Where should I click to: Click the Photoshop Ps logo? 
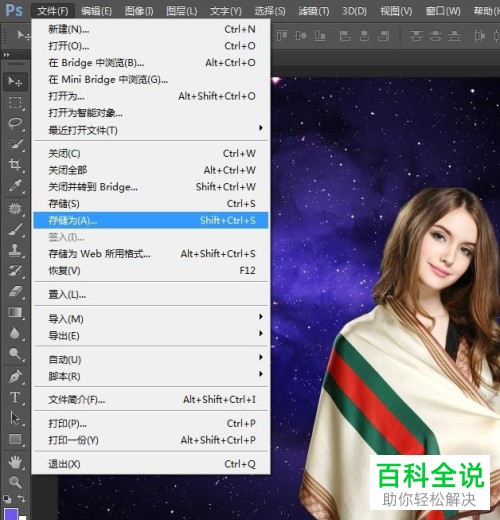(x=14, y=10)
